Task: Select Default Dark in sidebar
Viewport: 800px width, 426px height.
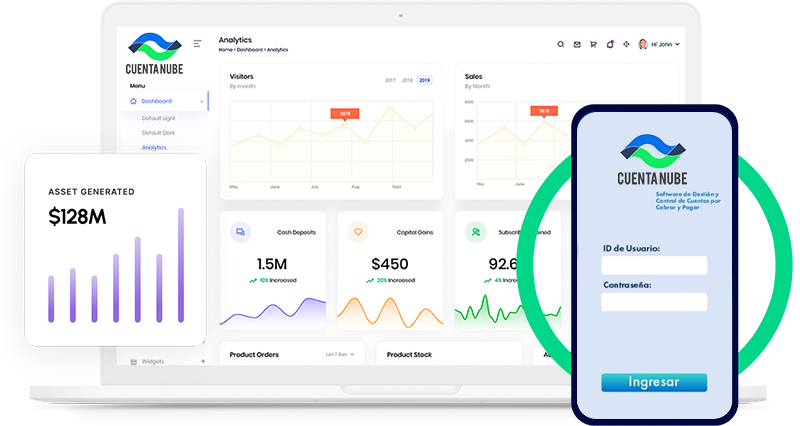Action: pos(158,133)
